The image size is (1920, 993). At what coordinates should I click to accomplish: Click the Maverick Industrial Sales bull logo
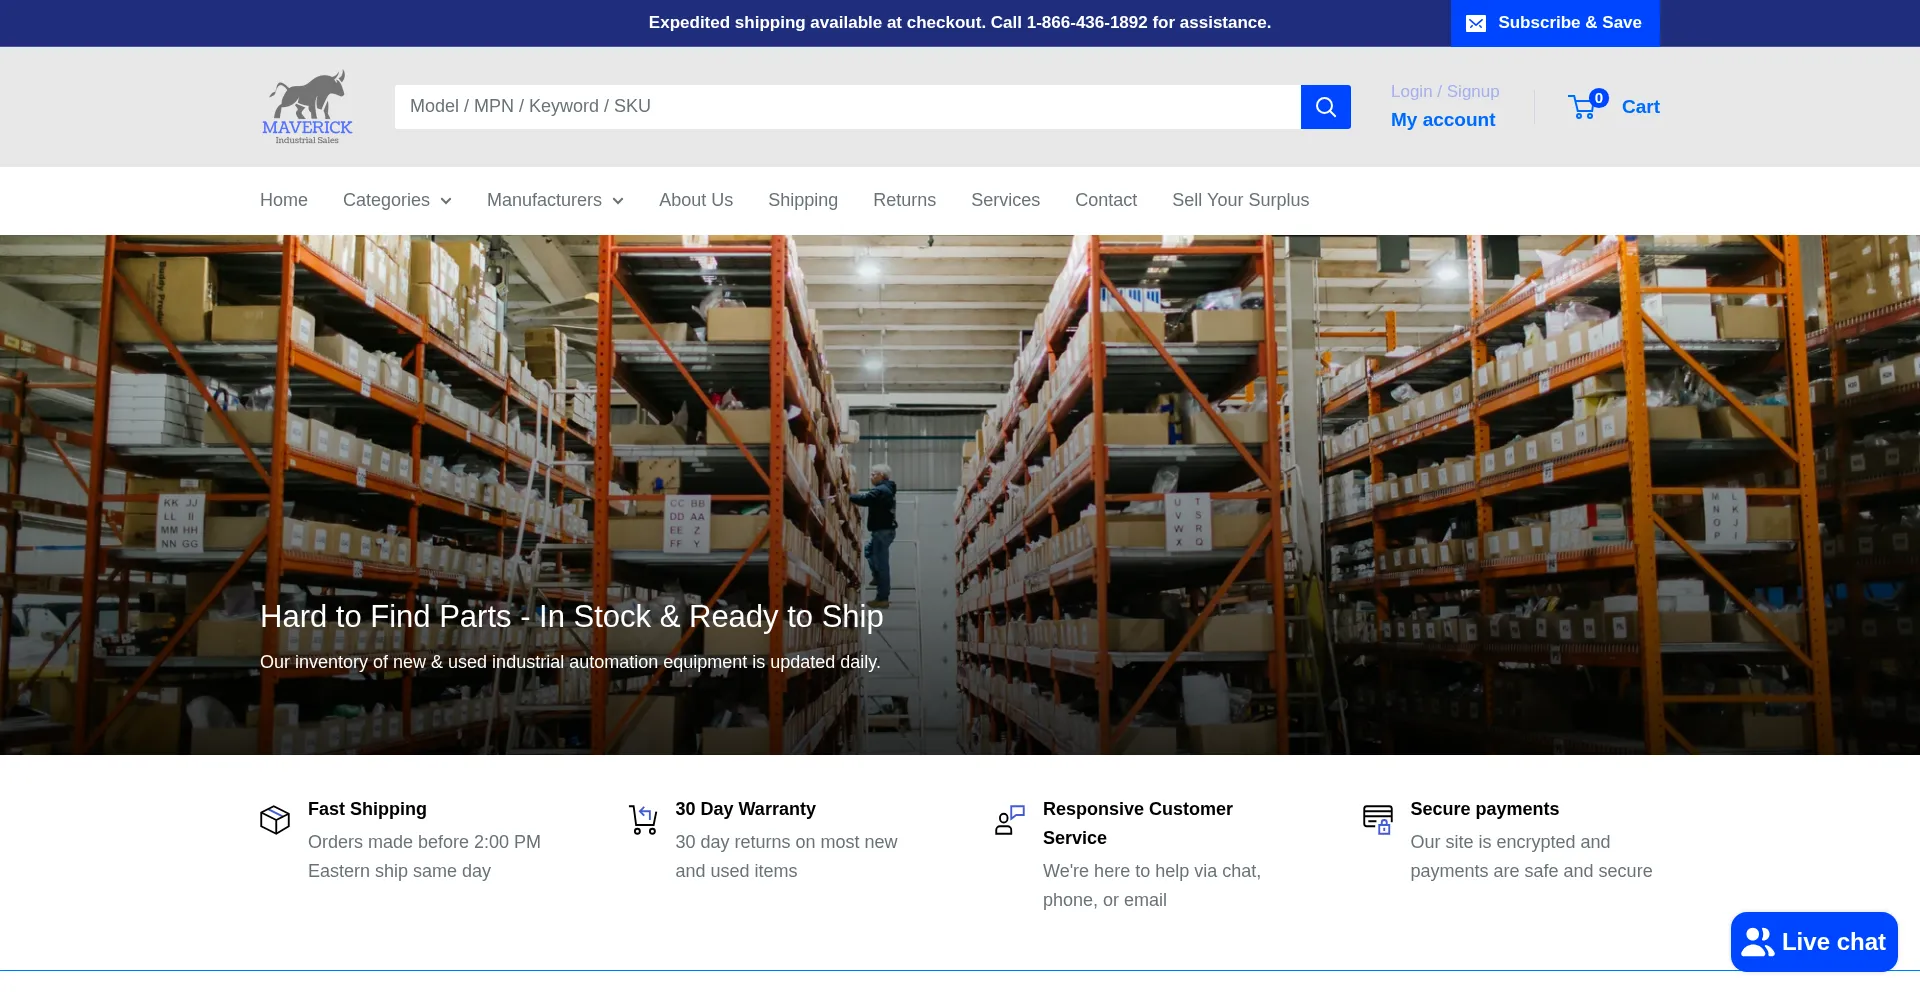coord(307,107)
